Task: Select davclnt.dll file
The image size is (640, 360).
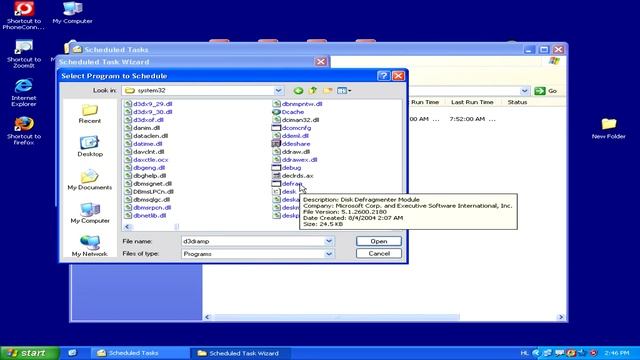Action: point(144,152)
